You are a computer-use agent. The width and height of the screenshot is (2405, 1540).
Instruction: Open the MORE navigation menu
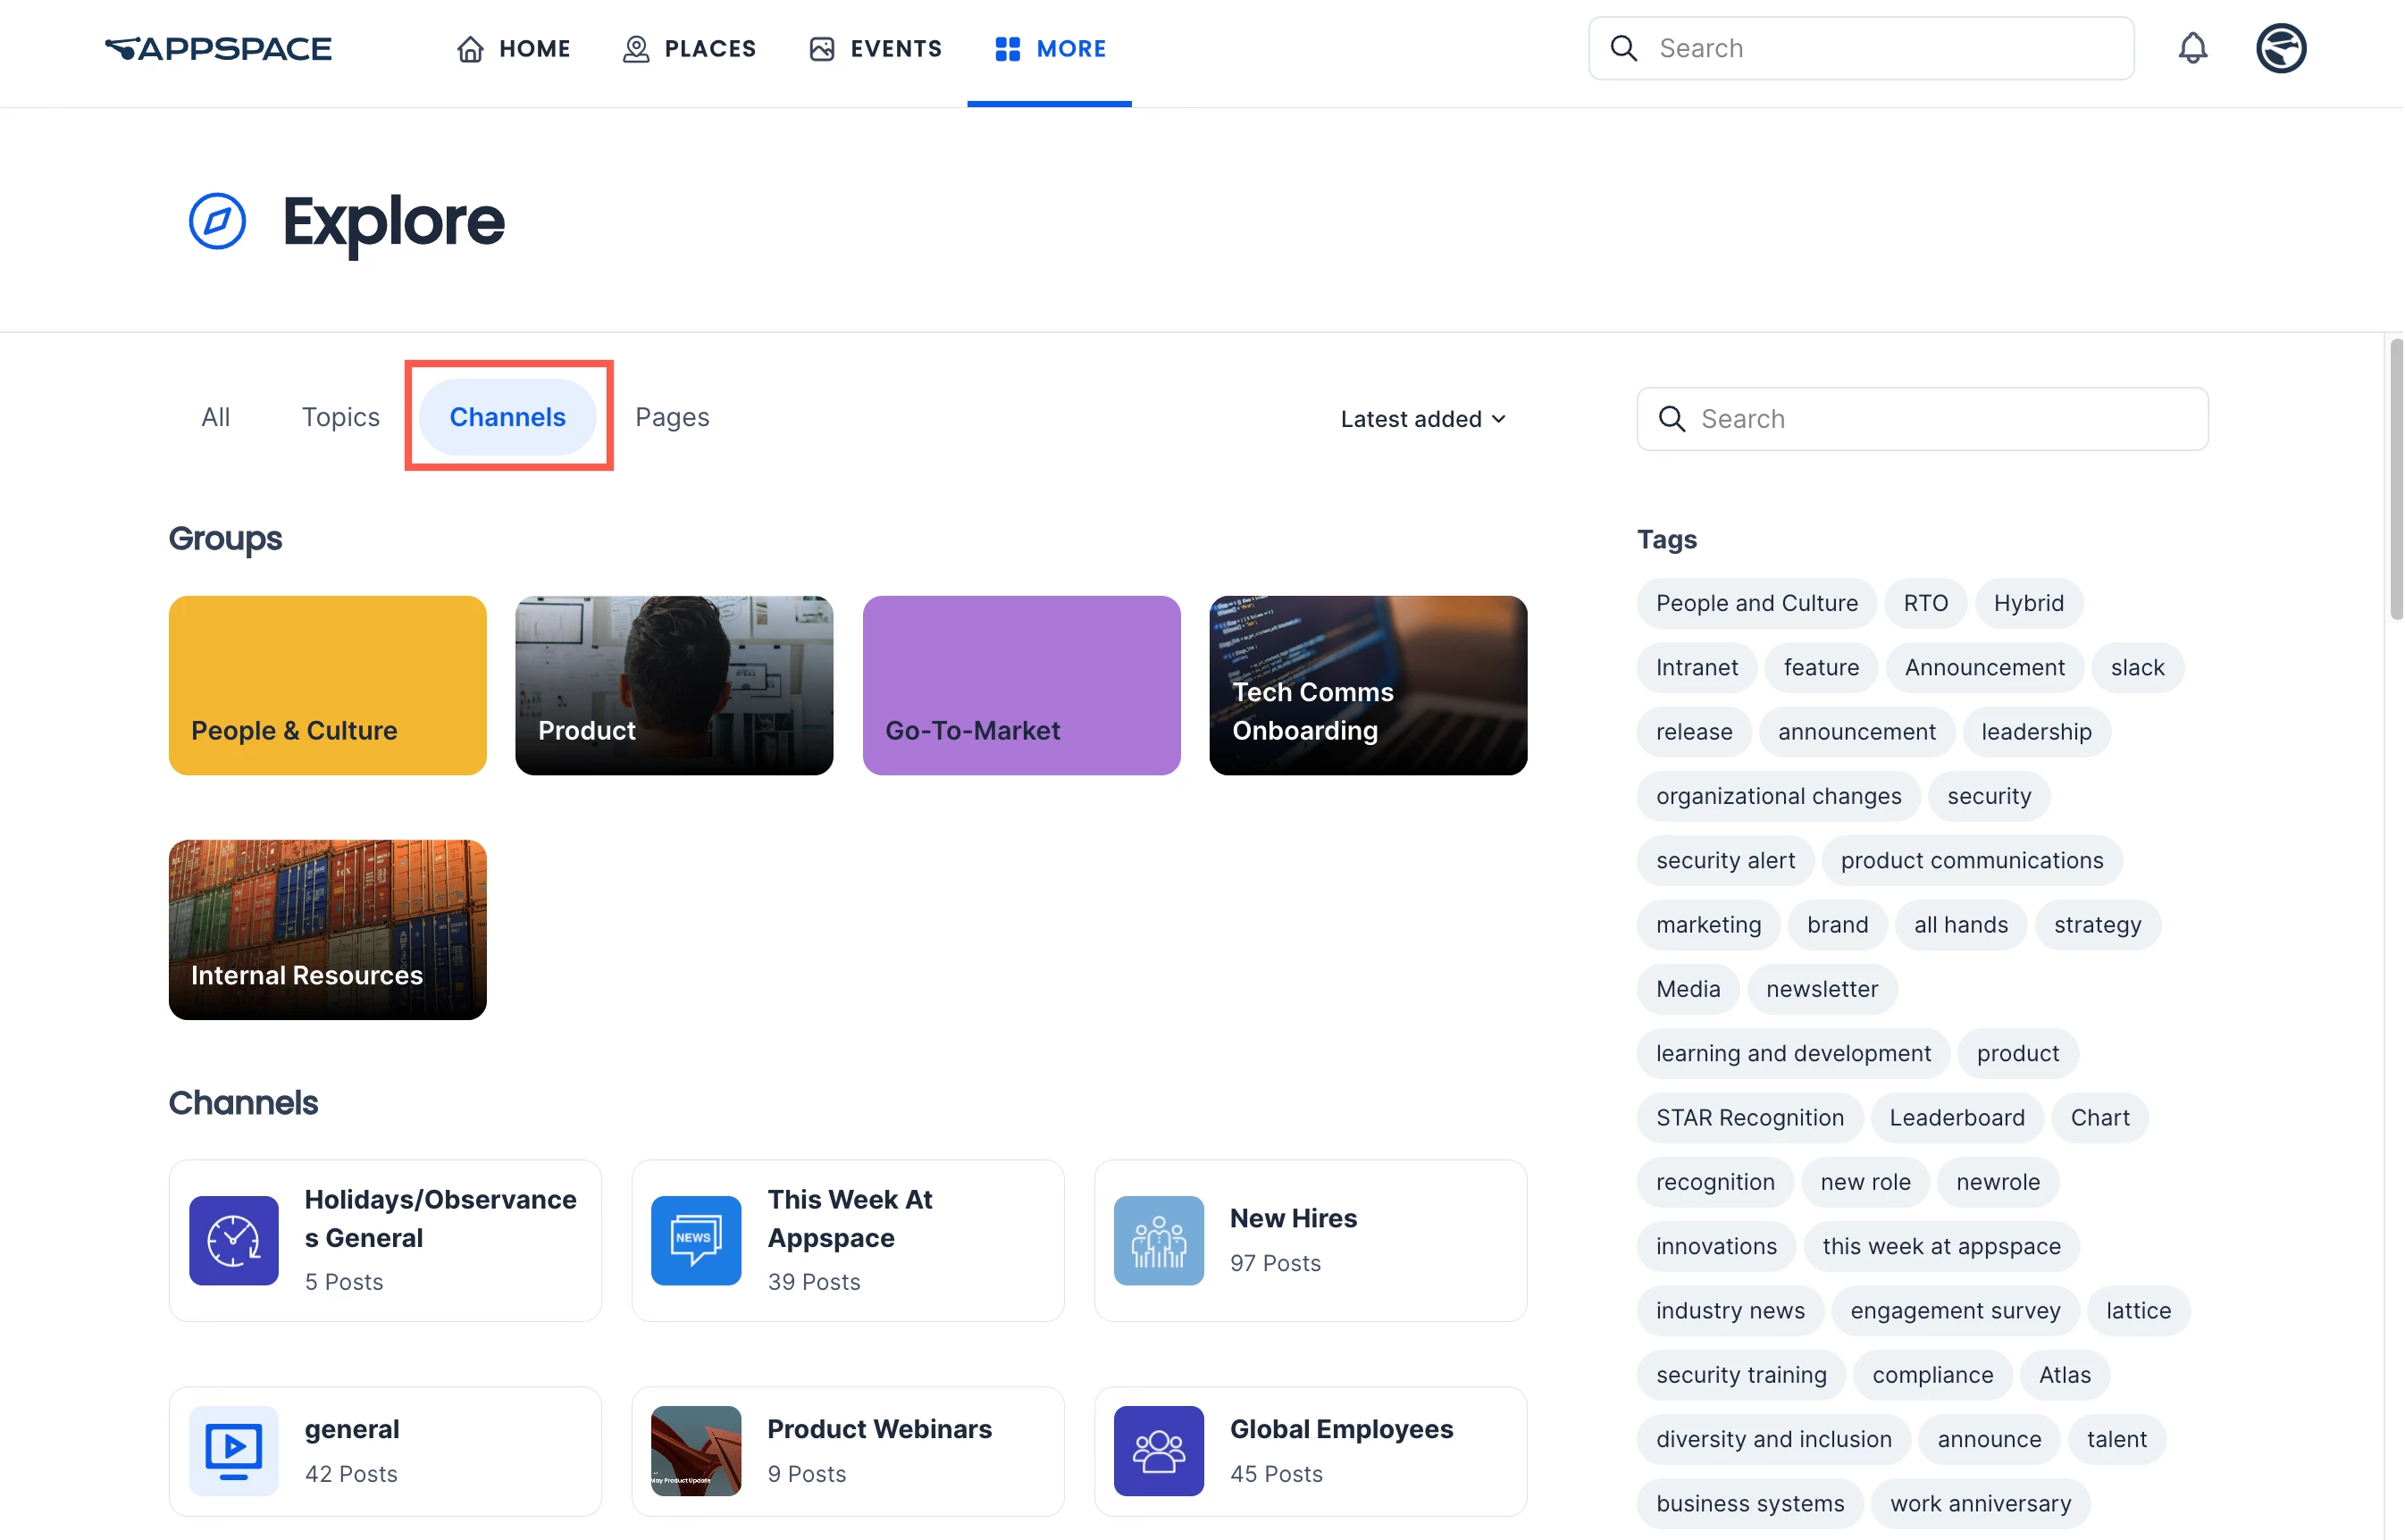(x=1050, y=48)
